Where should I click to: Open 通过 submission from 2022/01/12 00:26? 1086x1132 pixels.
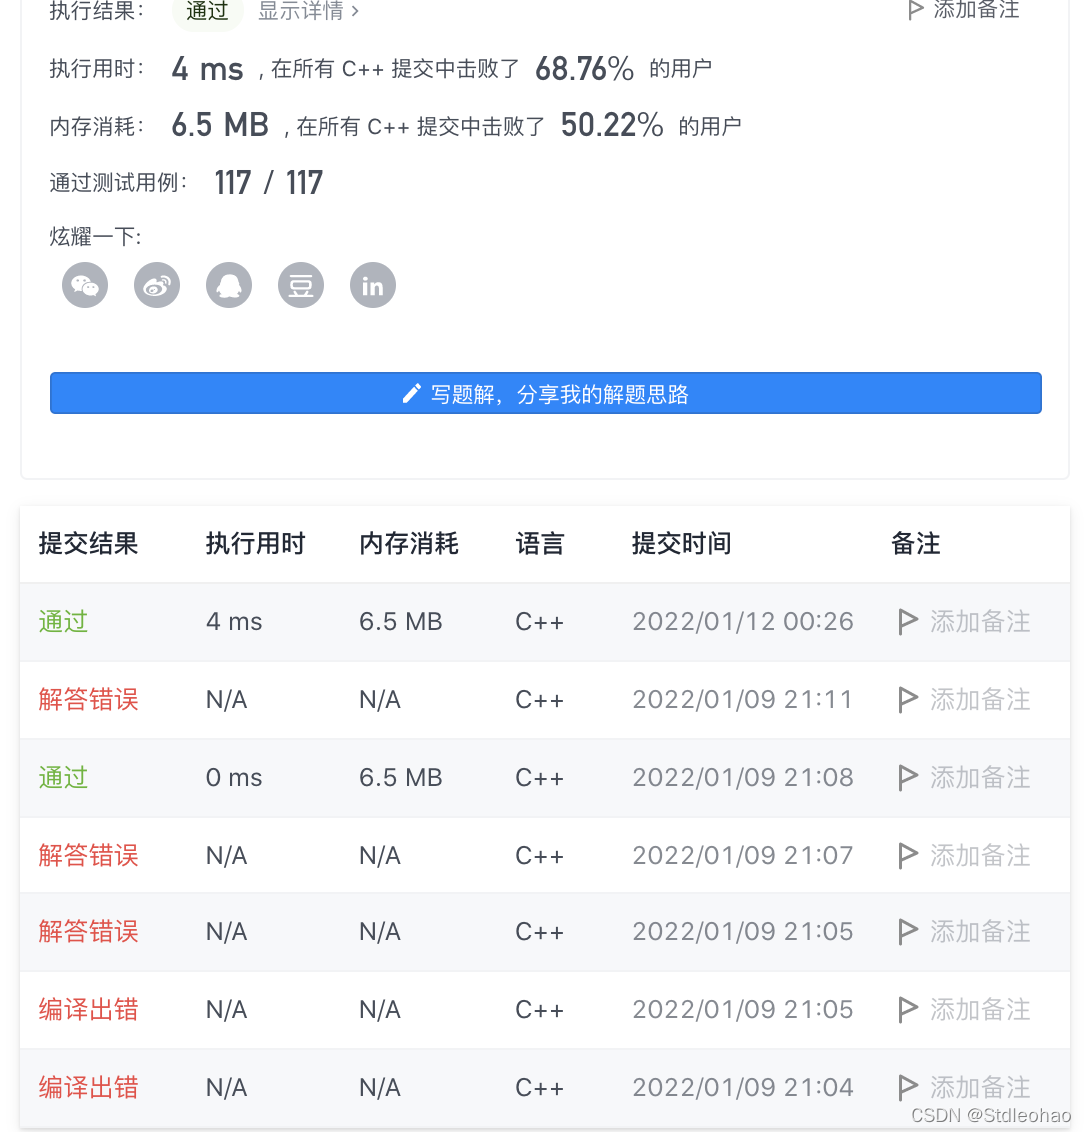tap(63, 622)
